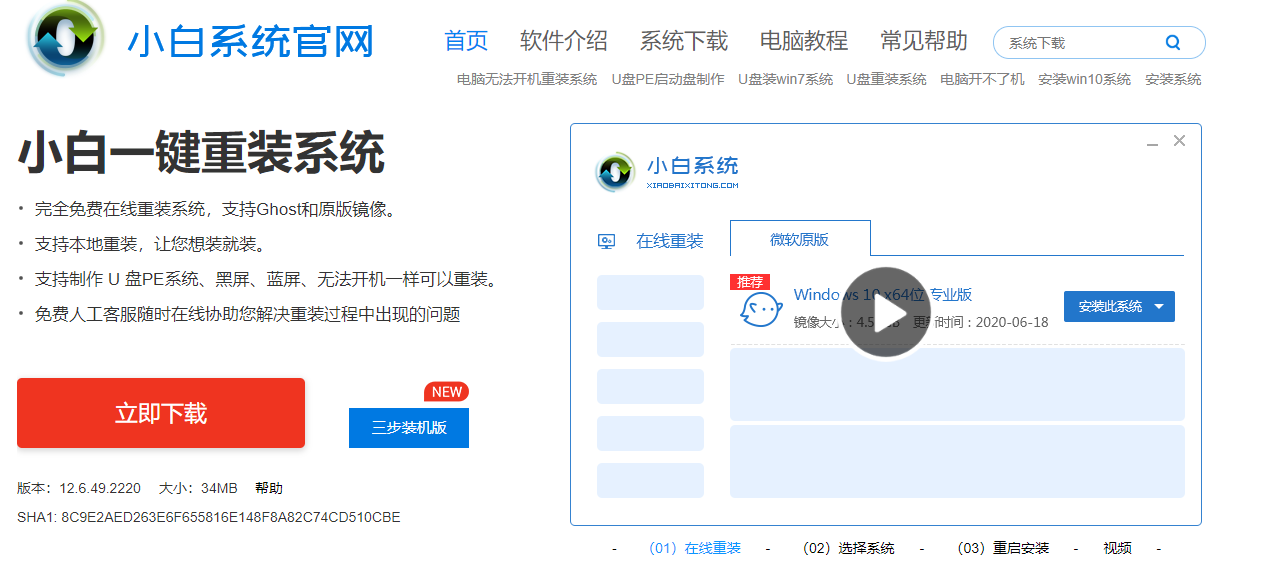Open the 安装系统 link
This screenshot has width=1280, height=570.
pos(1173,79)
